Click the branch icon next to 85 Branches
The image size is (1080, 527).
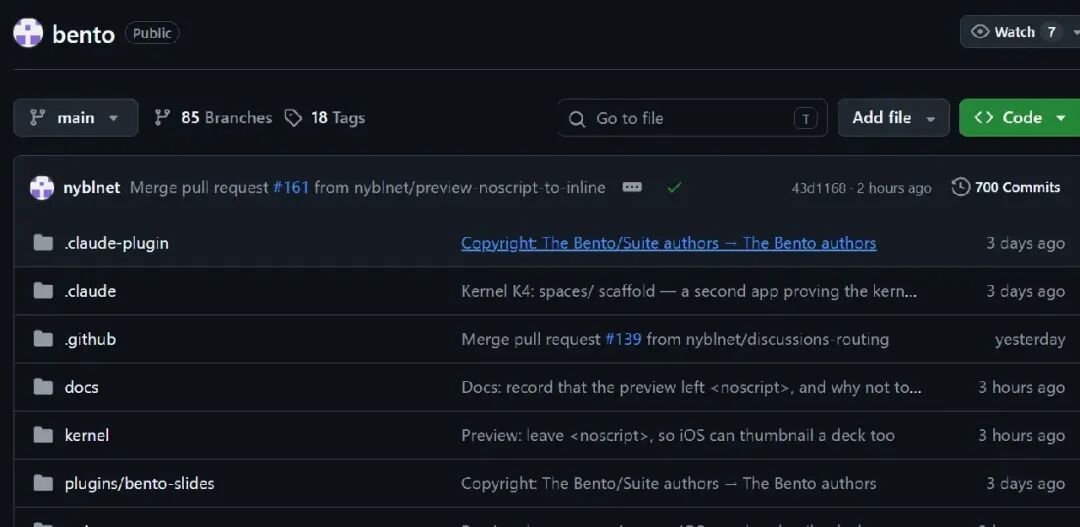pos(163,118)
